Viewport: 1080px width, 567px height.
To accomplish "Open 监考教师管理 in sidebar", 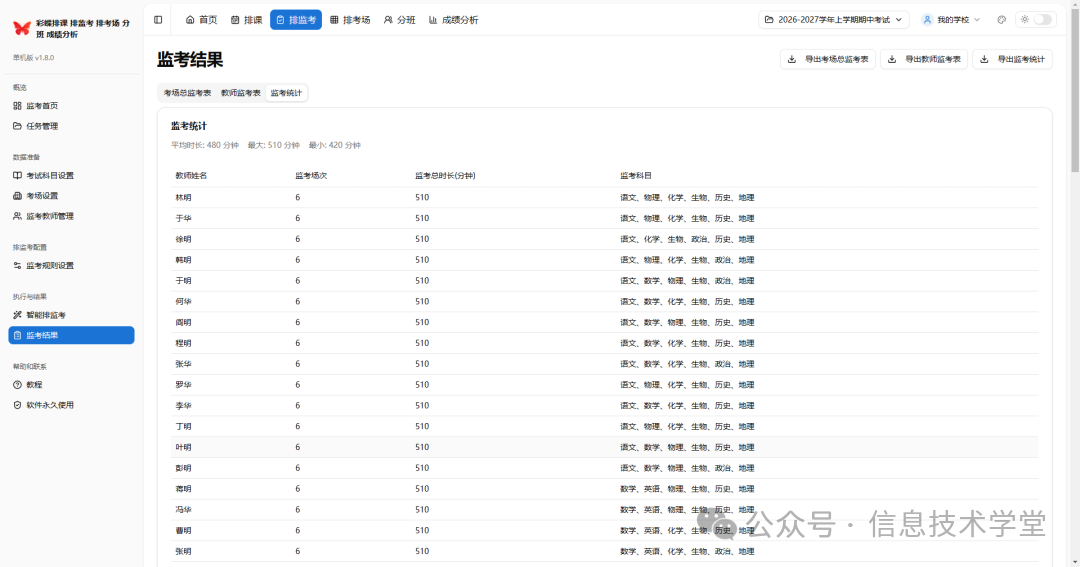I will click(72, 216).
